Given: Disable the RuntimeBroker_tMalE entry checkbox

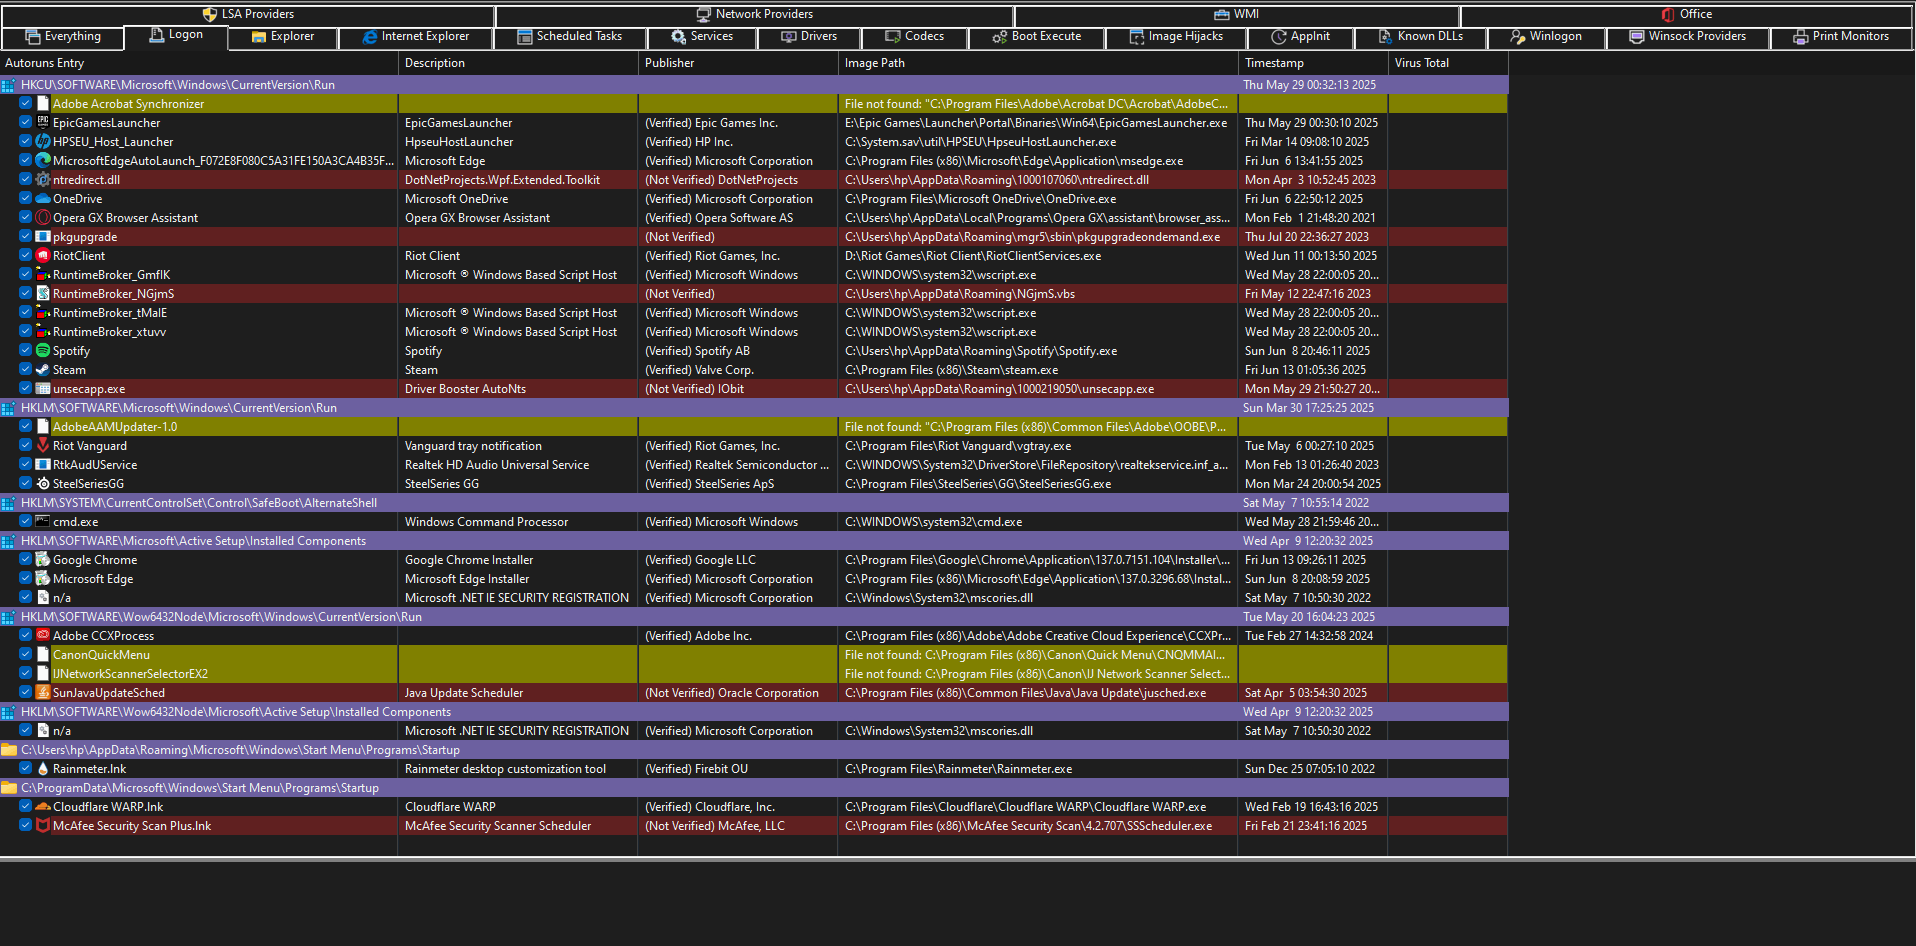Looking at the screenshot, I should [x=26, y=312].
